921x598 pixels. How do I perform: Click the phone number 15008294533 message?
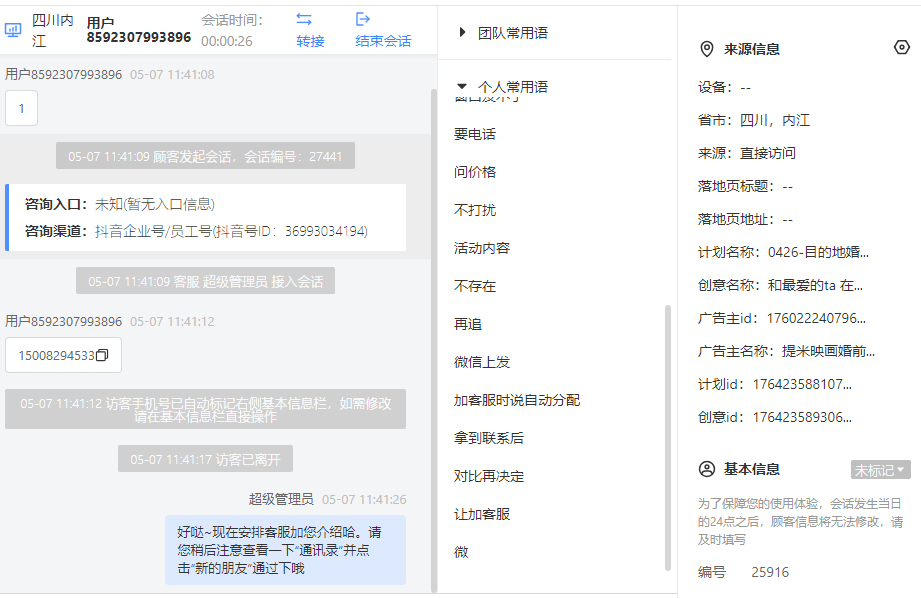pyautogui.click(x=63, y=355)
